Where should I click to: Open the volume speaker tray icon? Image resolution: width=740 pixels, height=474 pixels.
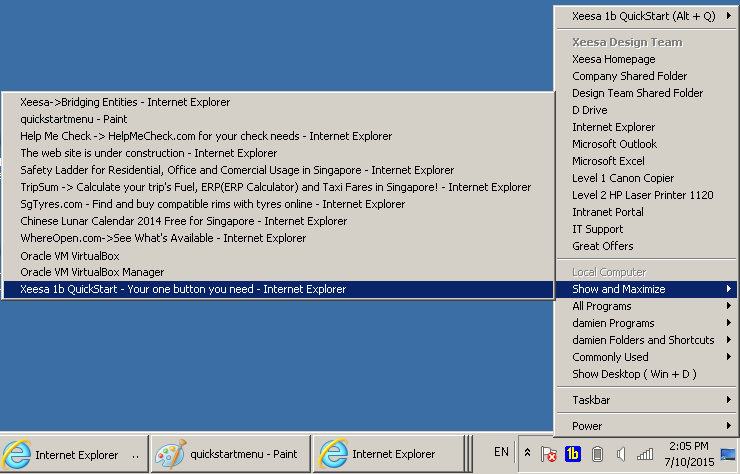point(621,454)
